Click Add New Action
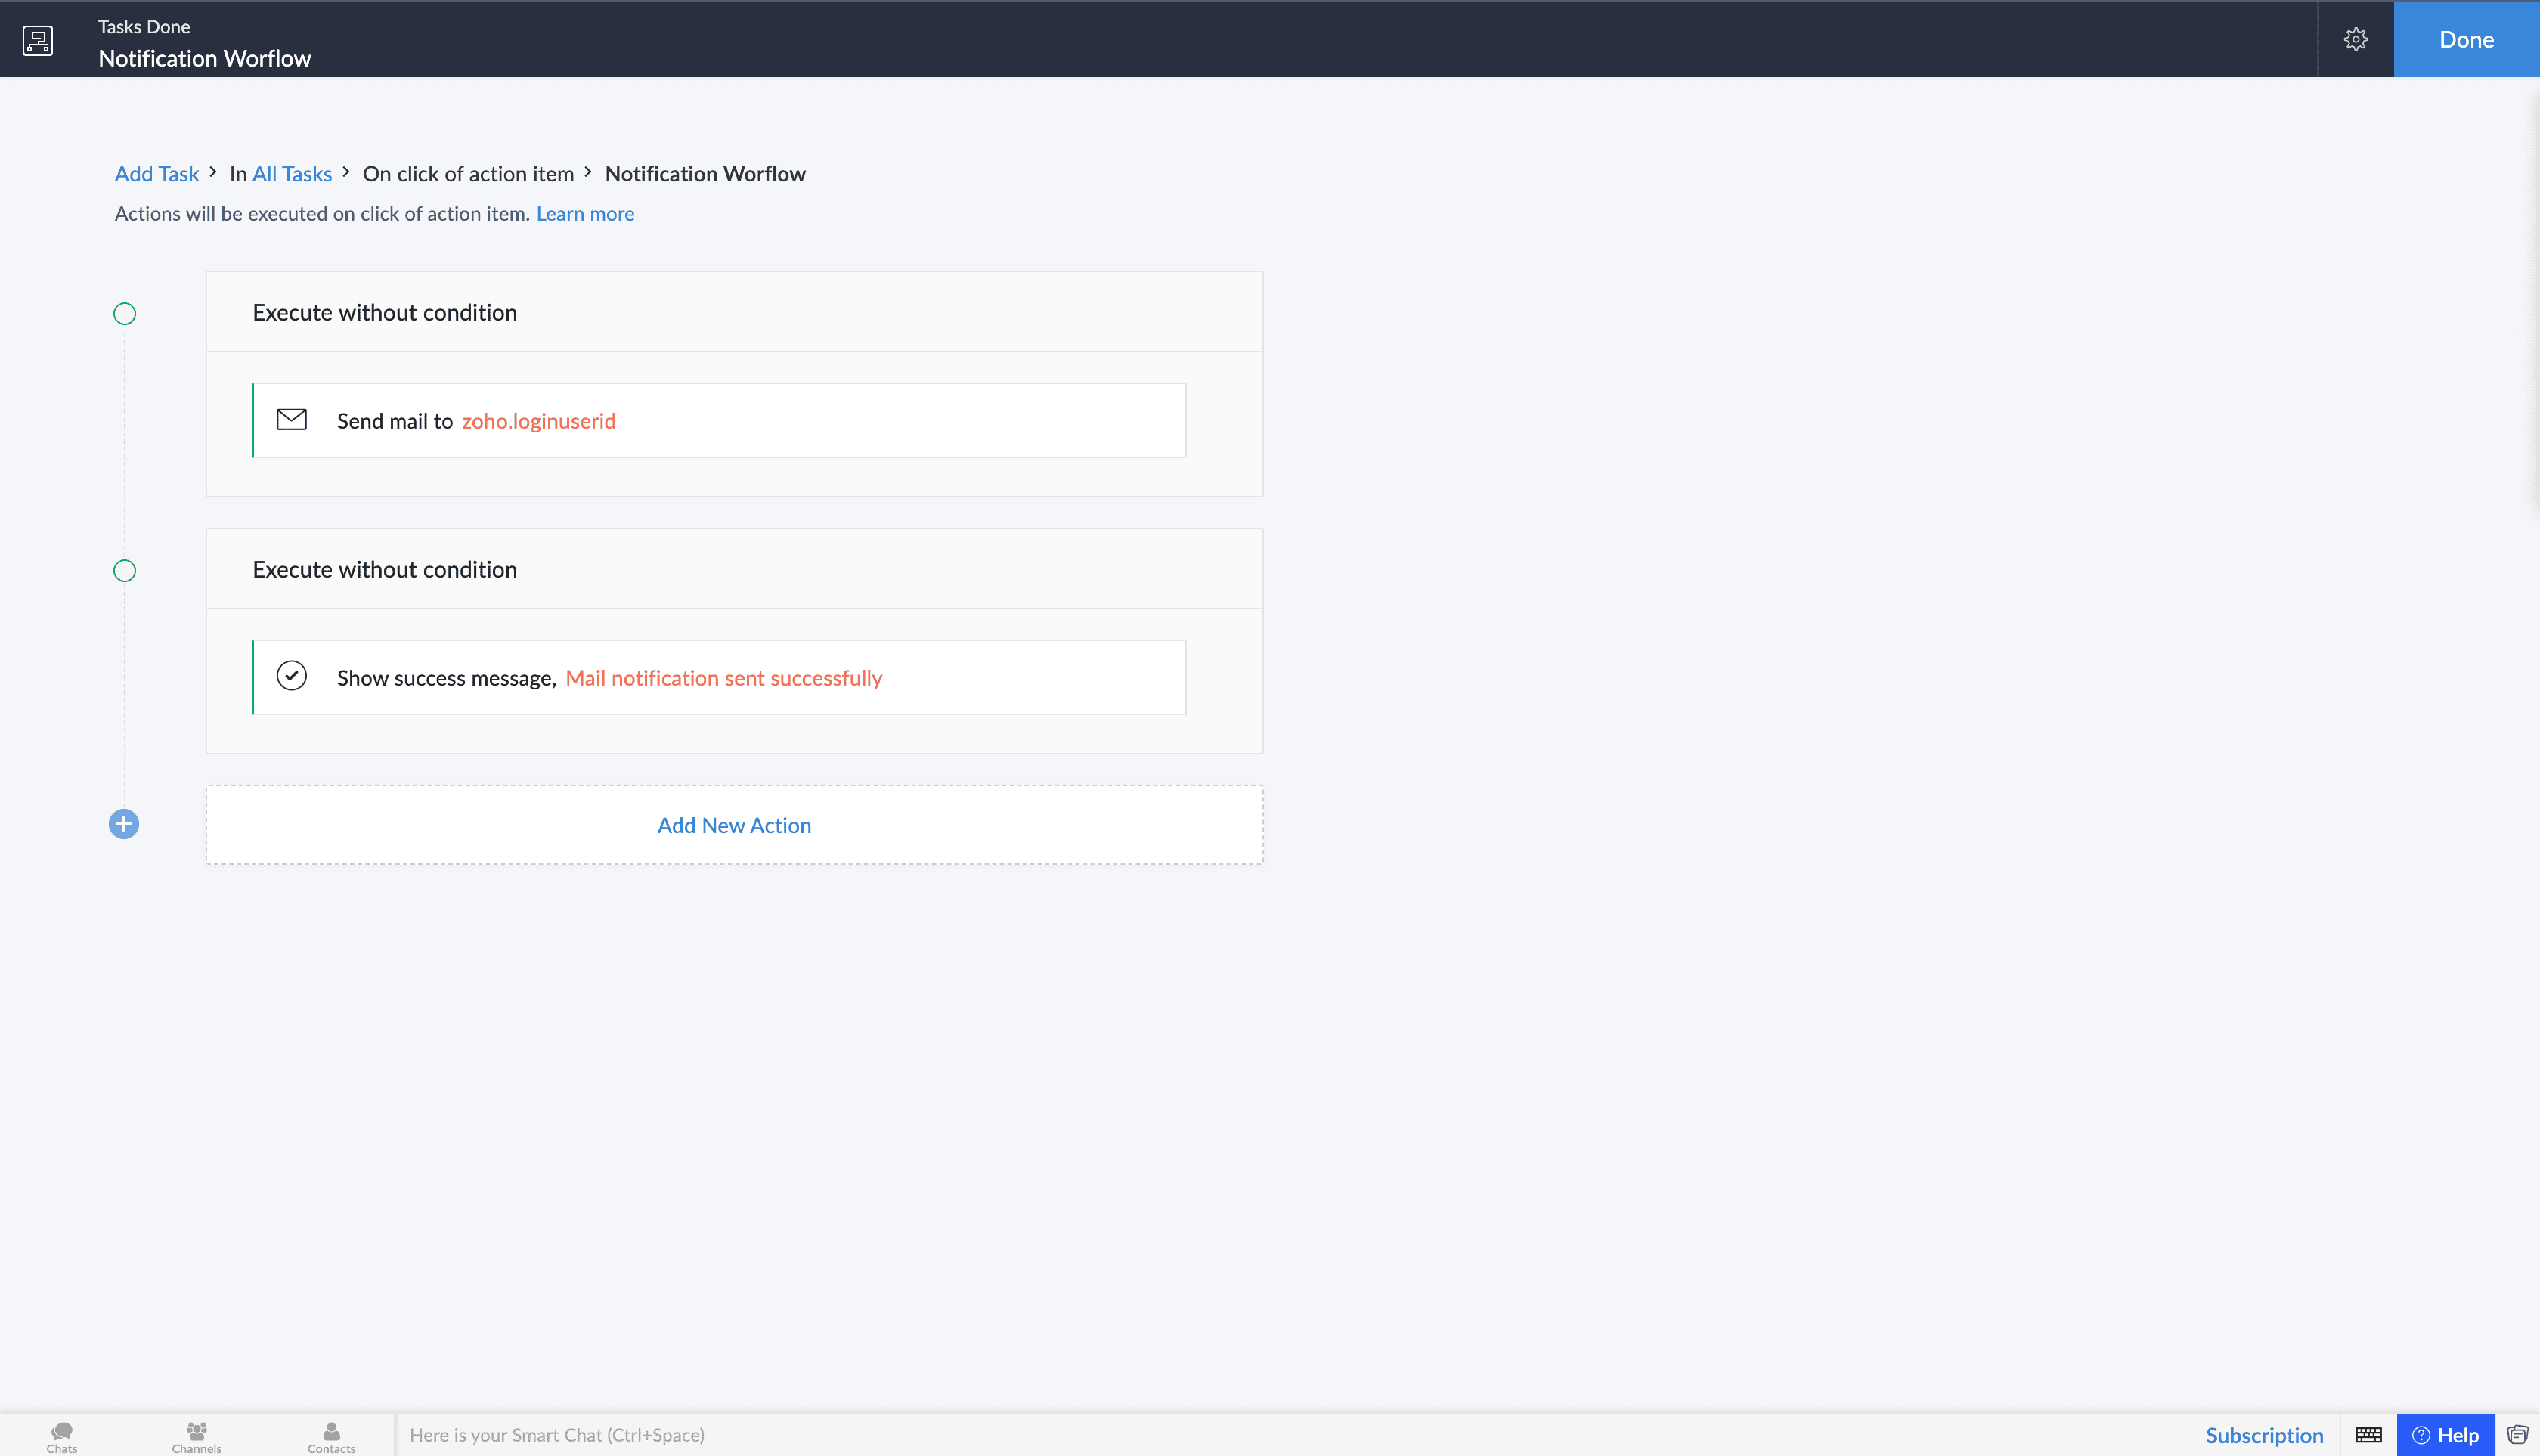The width and height of the screenshot is (2540, 1456). tap(734, 825)
